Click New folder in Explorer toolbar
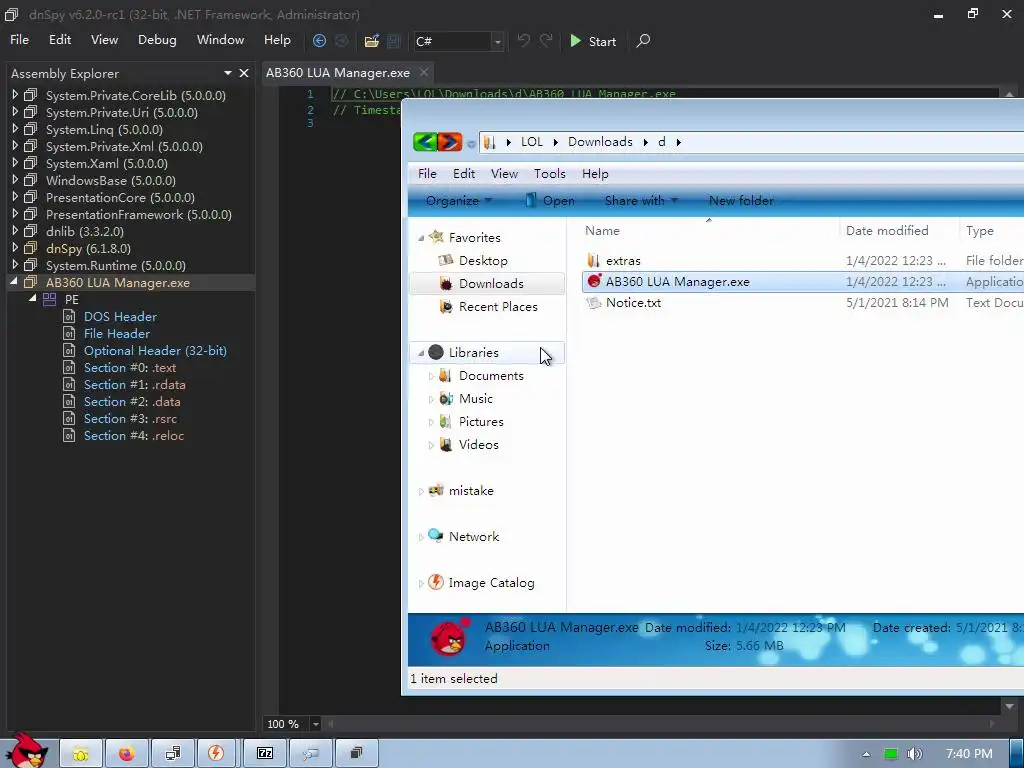 [x=741, y=200]
